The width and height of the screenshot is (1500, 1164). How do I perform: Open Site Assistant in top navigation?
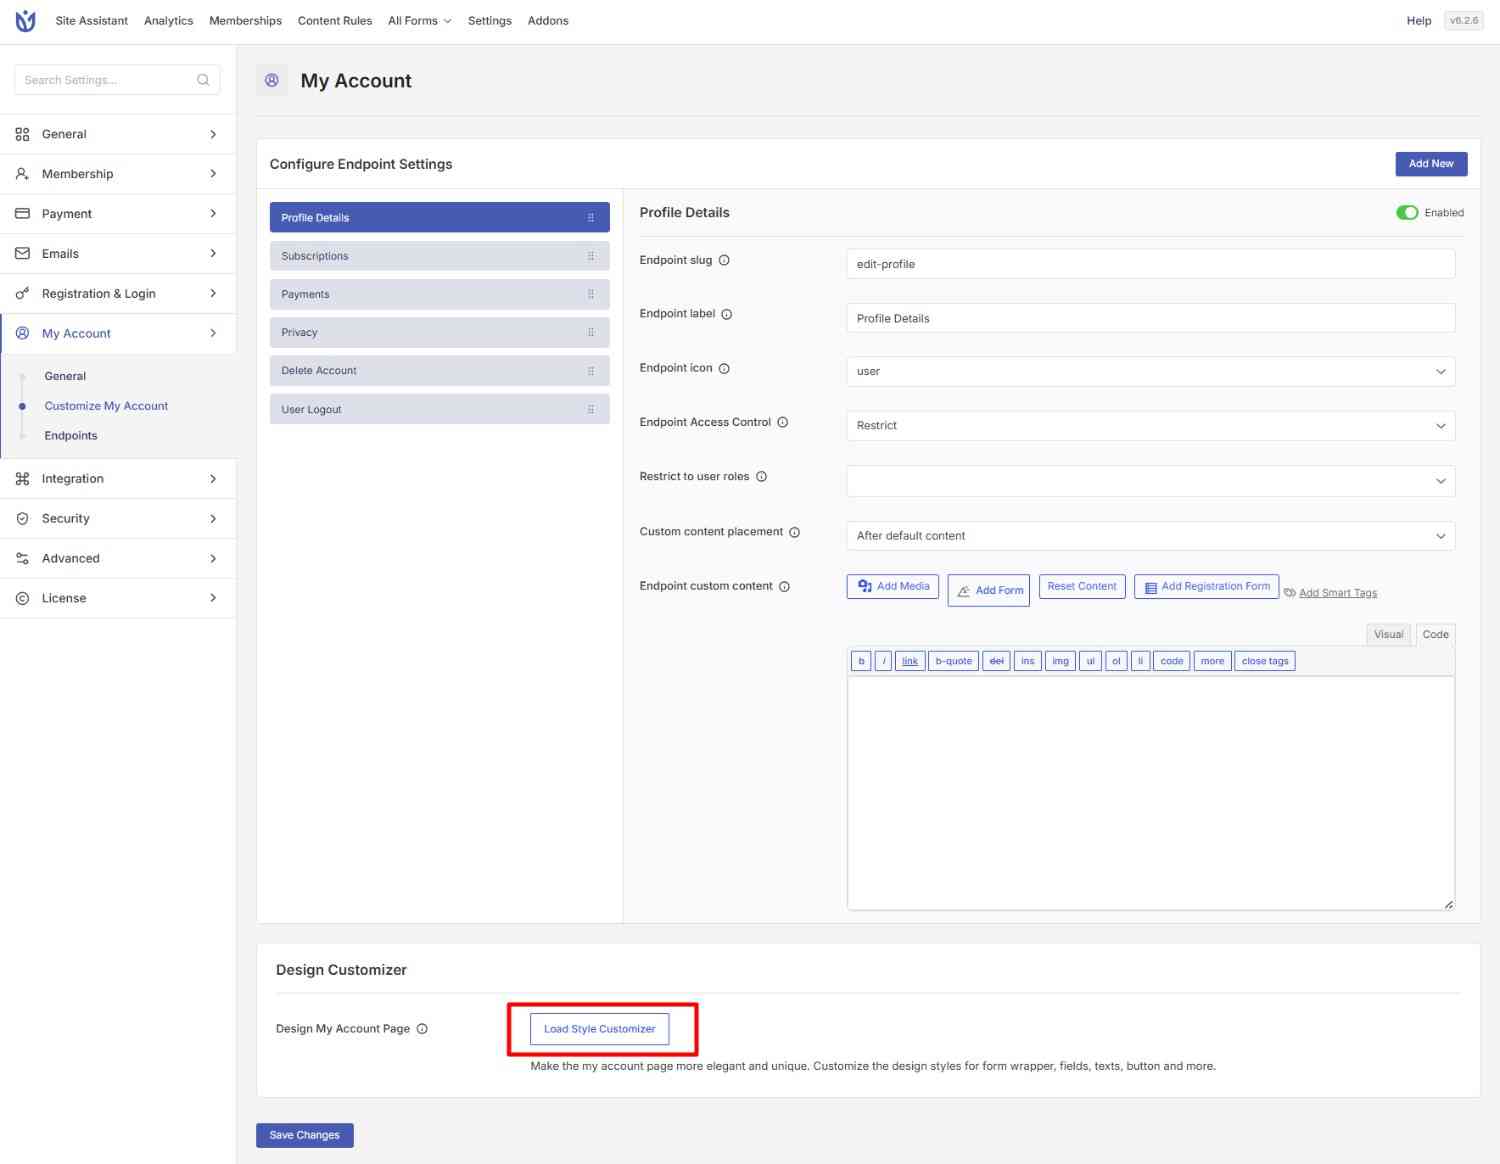(92, 21)
